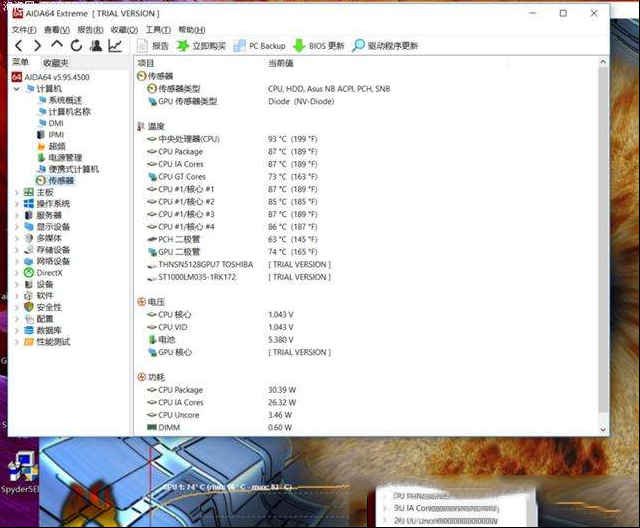Select DMI in the tree
The height and width of the screenshot is (528, 640).
(x=50, y=123)
